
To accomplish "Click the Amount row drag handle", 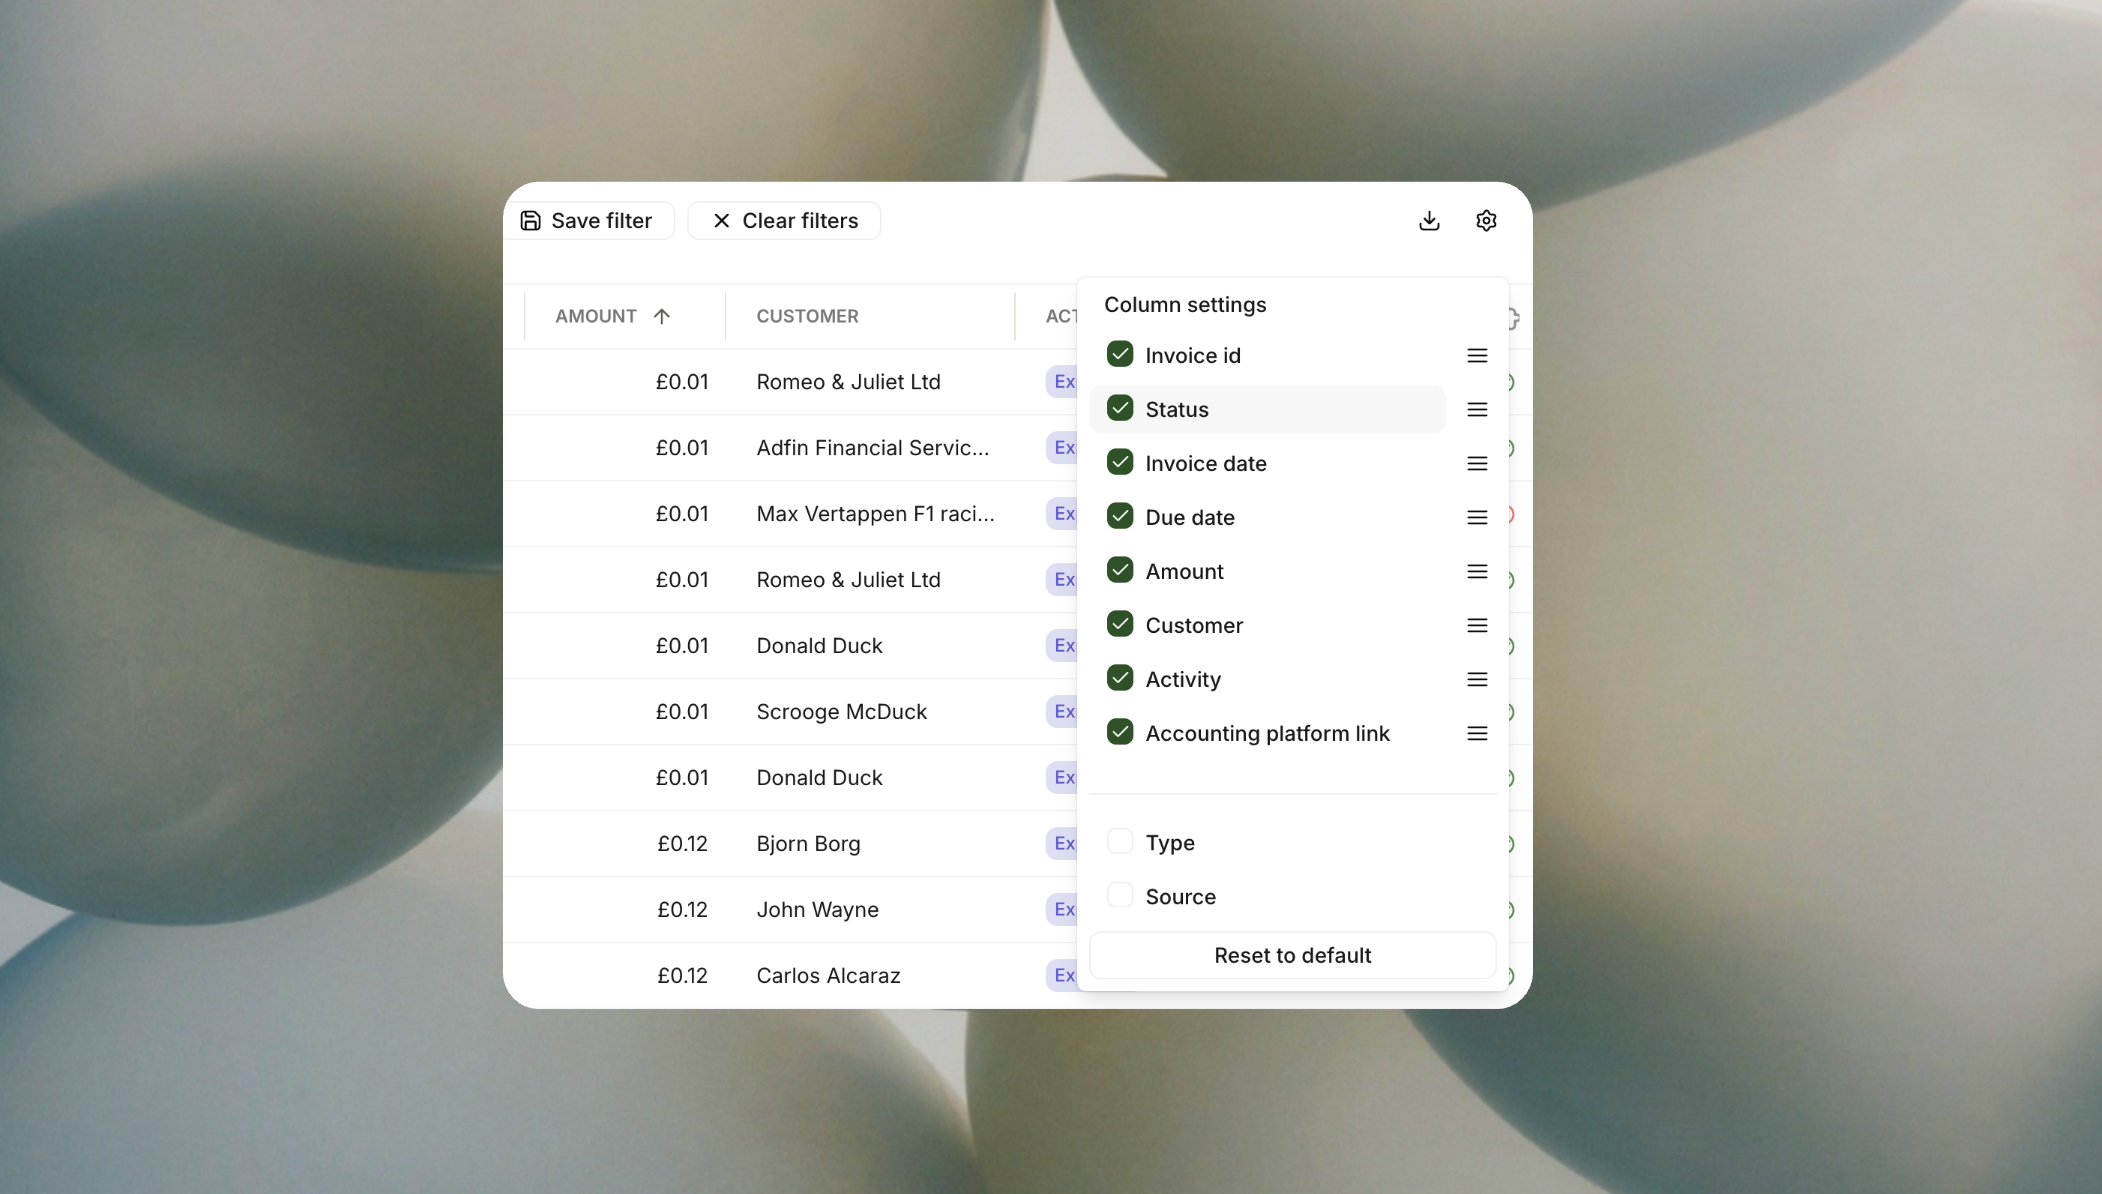I will coord(1477,572).
